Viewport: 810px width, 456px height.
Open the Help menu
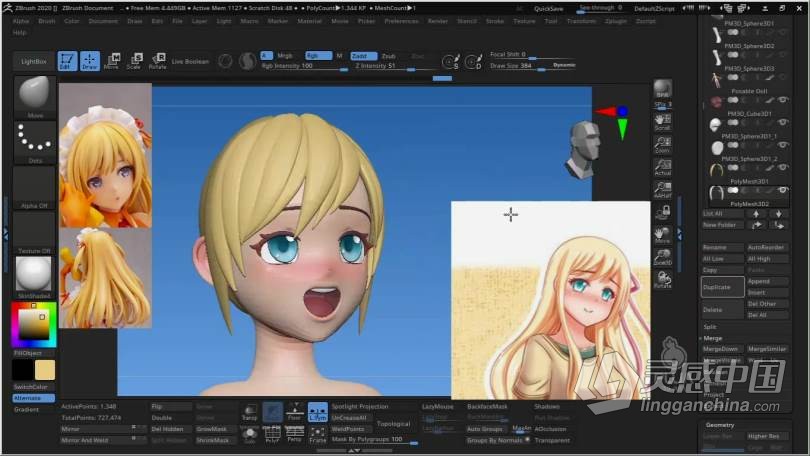[19, 33]
